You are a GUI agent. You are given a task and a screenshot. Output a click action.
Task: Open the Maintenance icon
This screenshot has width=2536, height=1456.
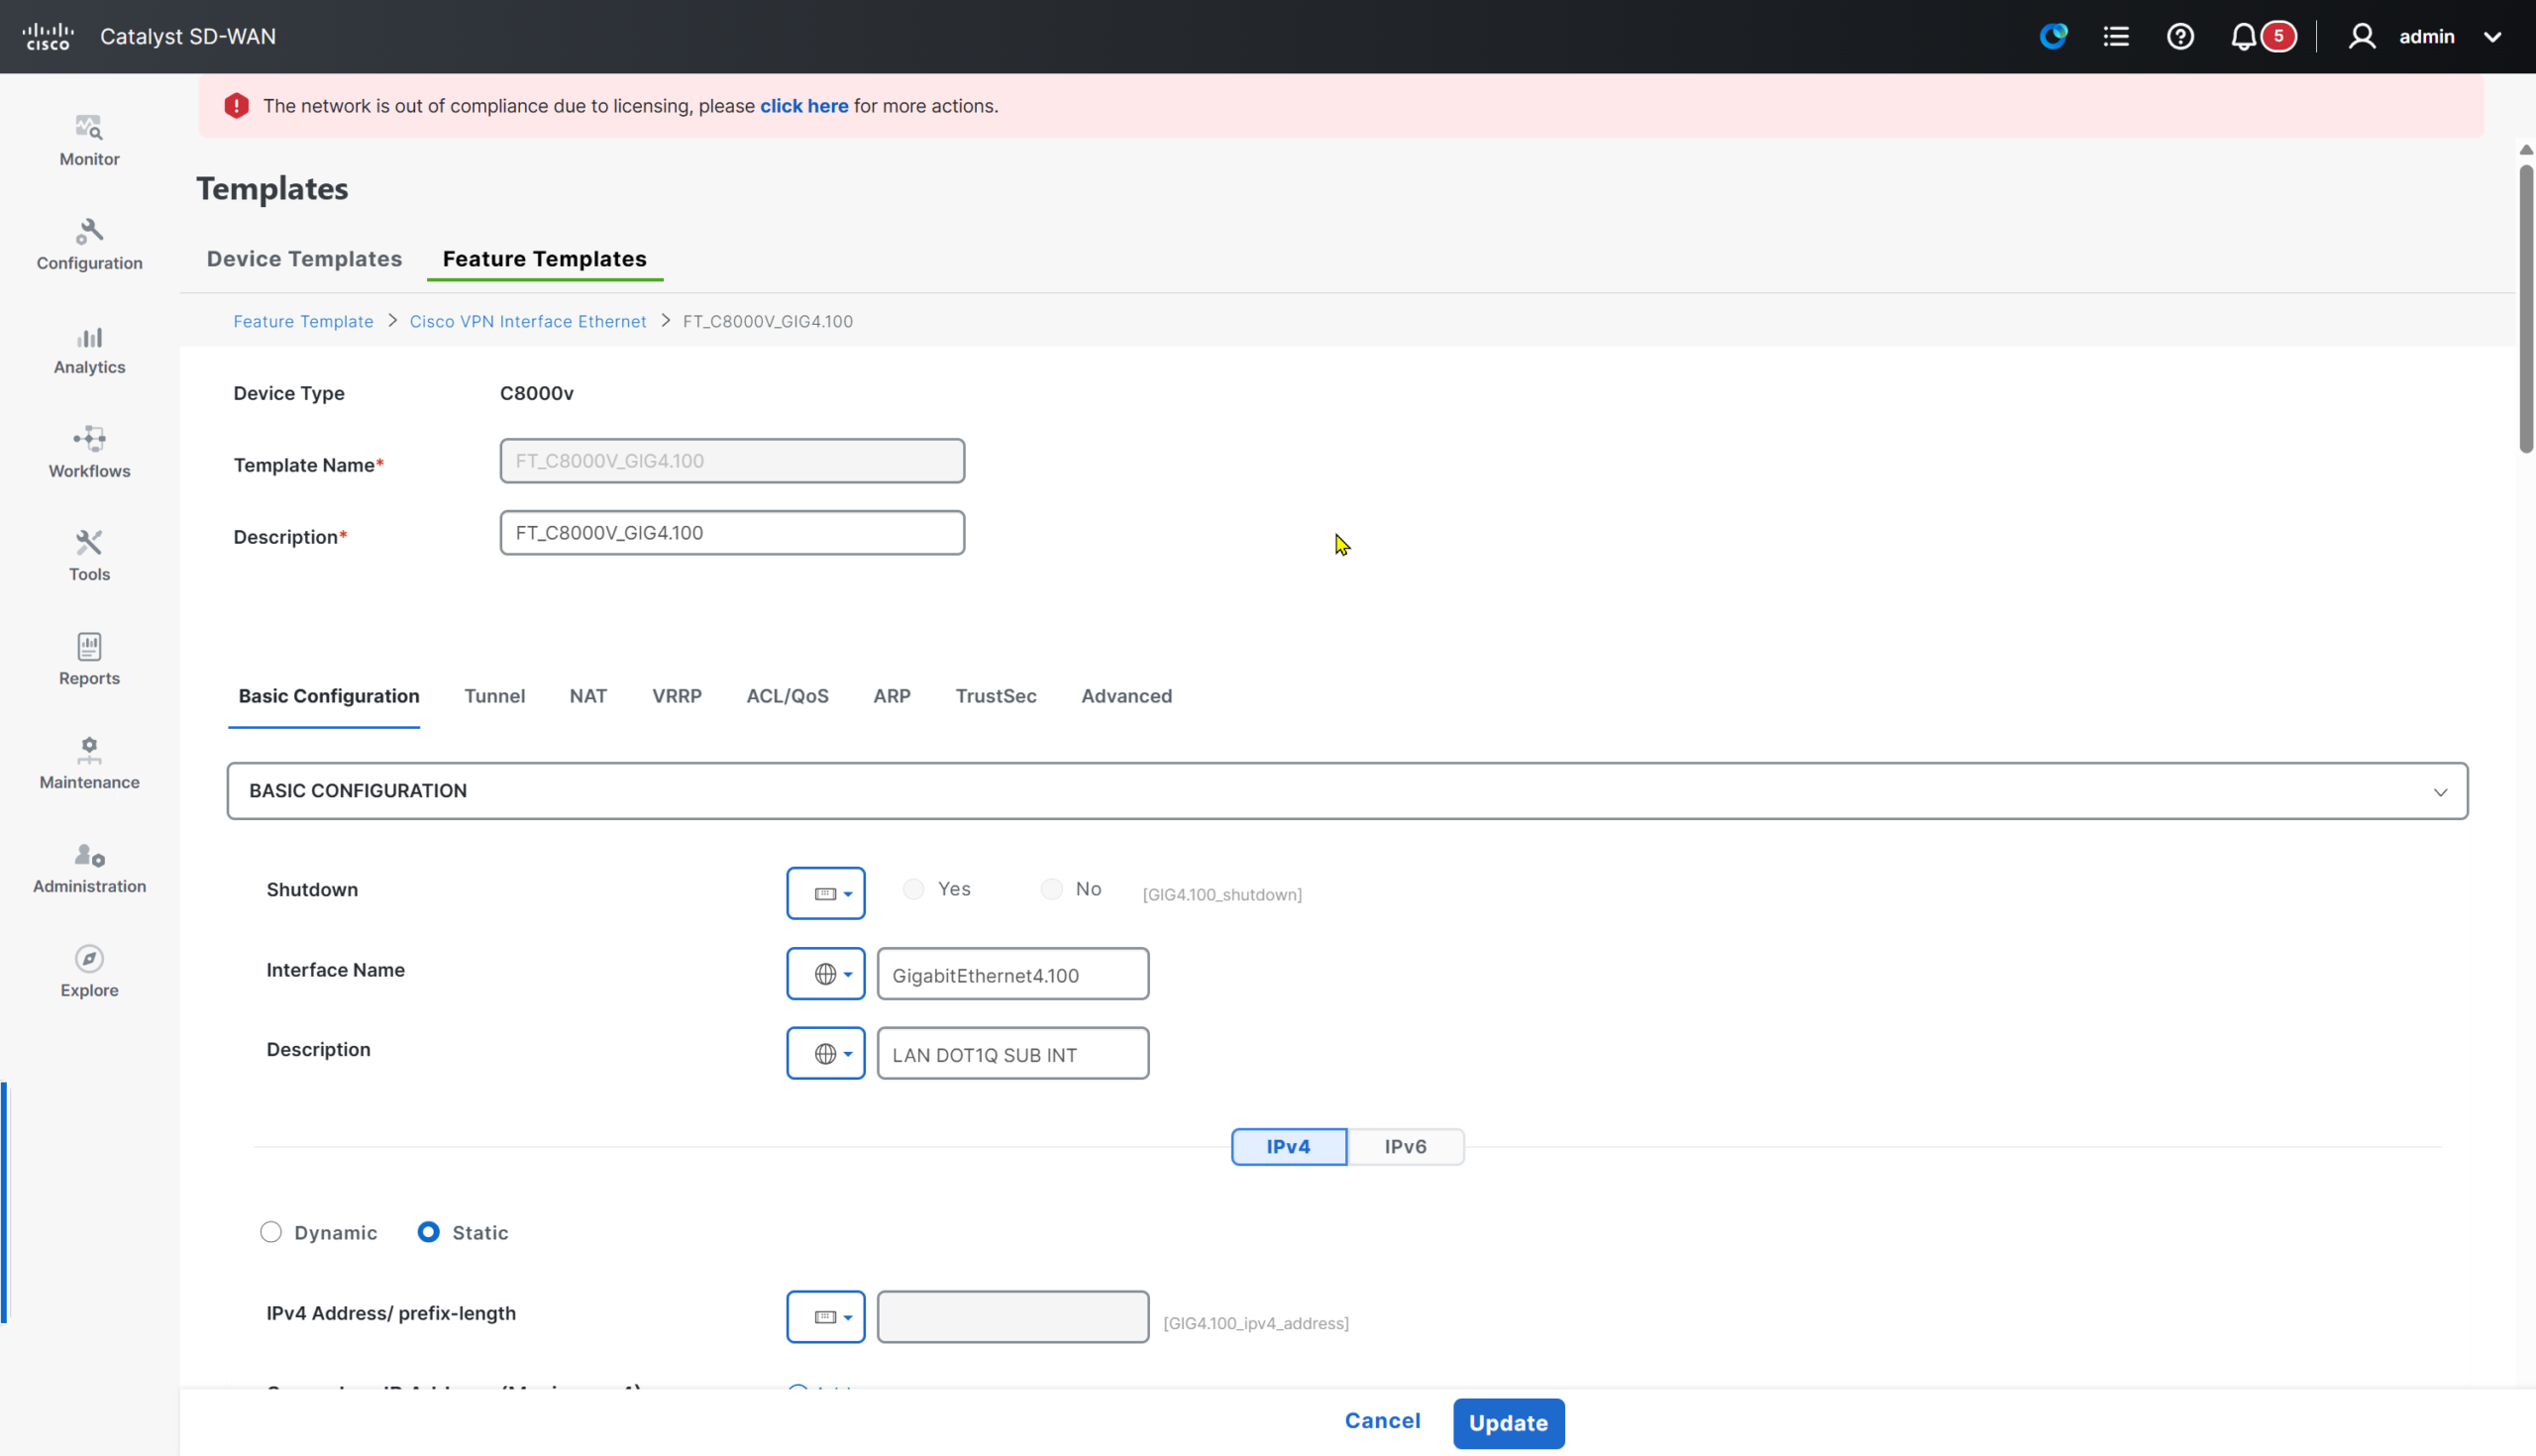click(89, 750)
